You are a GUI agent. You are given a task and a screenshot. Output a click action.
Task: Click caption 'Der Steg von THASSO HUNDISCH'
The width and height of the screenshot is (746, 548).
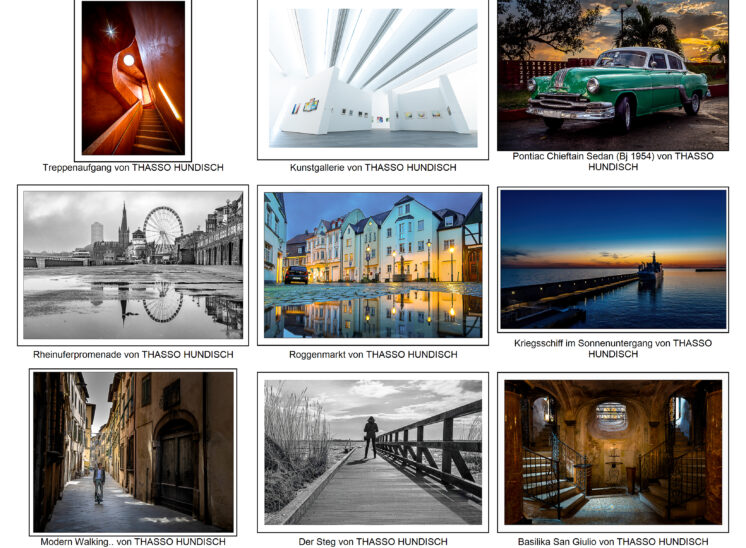[373, 541]
